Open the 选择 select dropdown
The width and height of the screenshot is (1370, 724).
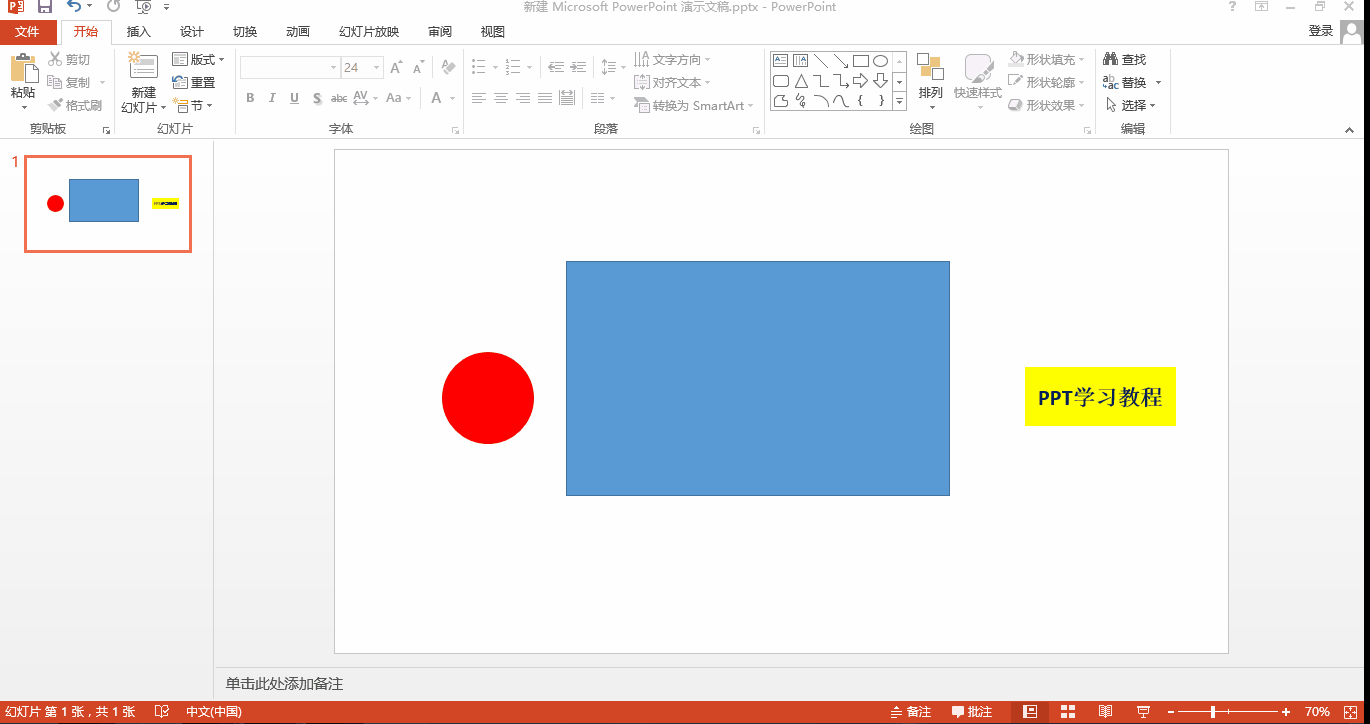click(x=1131, y=106)
